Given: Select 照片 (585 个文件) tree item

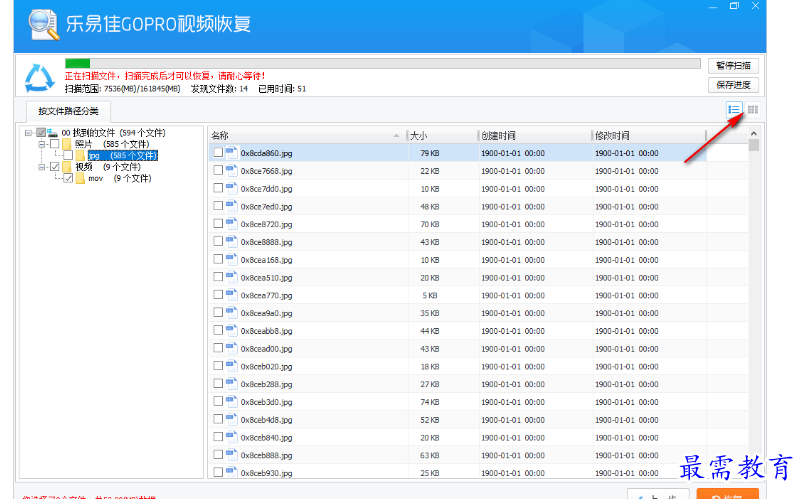Looking at the screenshot, I should tap(112, 144).
